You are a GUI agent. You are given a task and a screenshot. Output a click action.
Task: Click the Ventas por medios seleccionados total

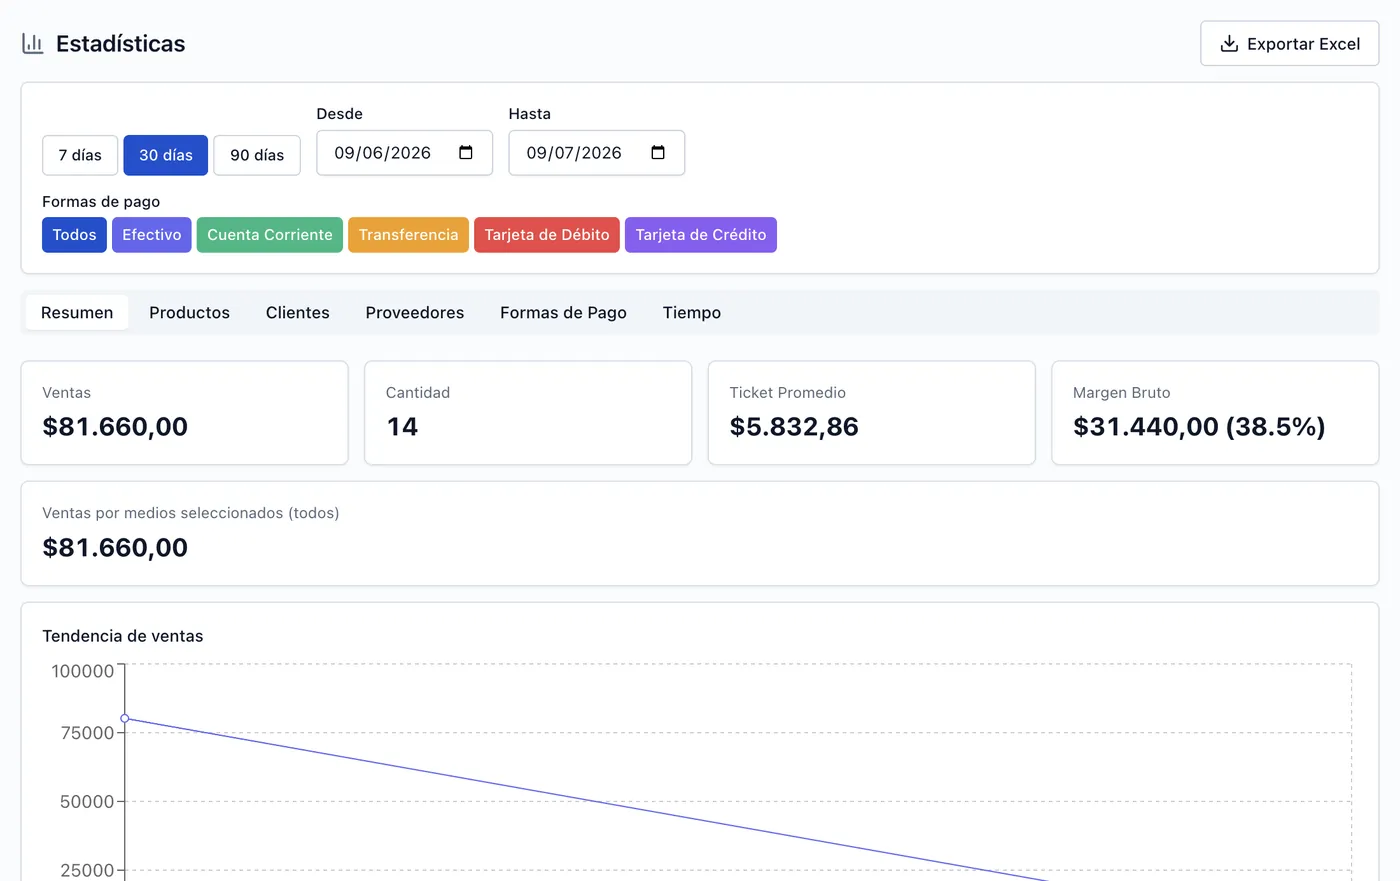coord(115,548)
